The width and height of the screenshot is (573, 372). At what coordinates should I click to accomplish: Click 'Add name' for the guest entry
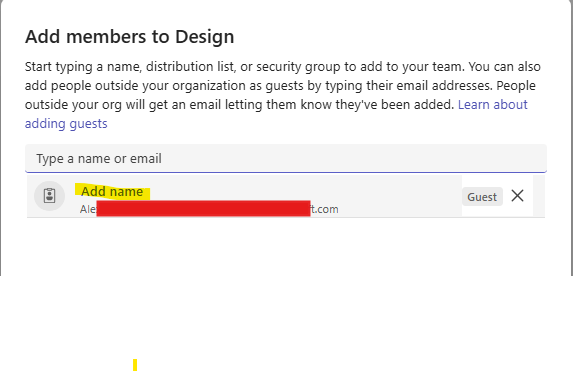[112, 191]
